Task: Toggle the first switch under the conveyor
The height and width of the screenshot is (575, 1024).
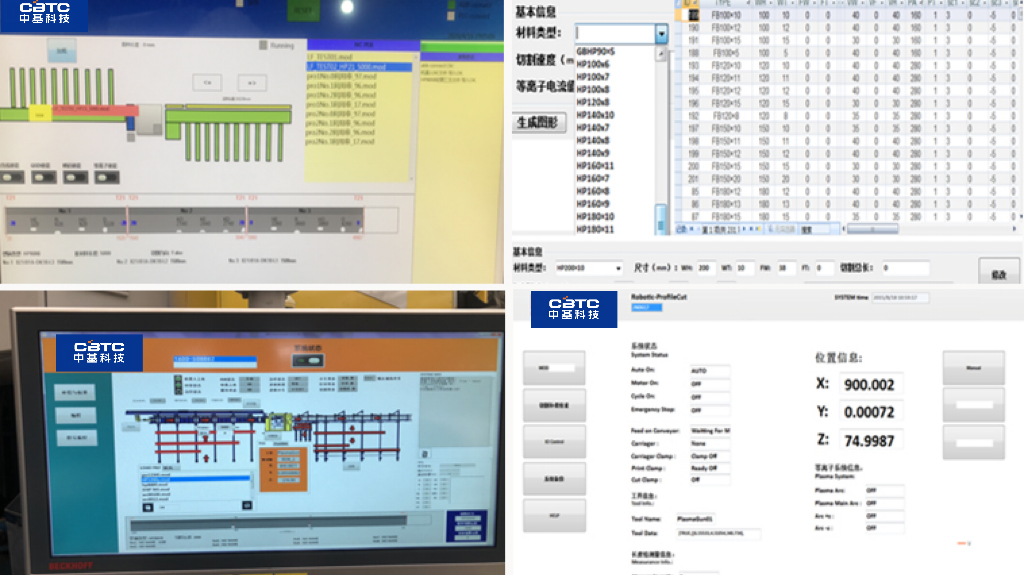Action: [x=14, y=177]
